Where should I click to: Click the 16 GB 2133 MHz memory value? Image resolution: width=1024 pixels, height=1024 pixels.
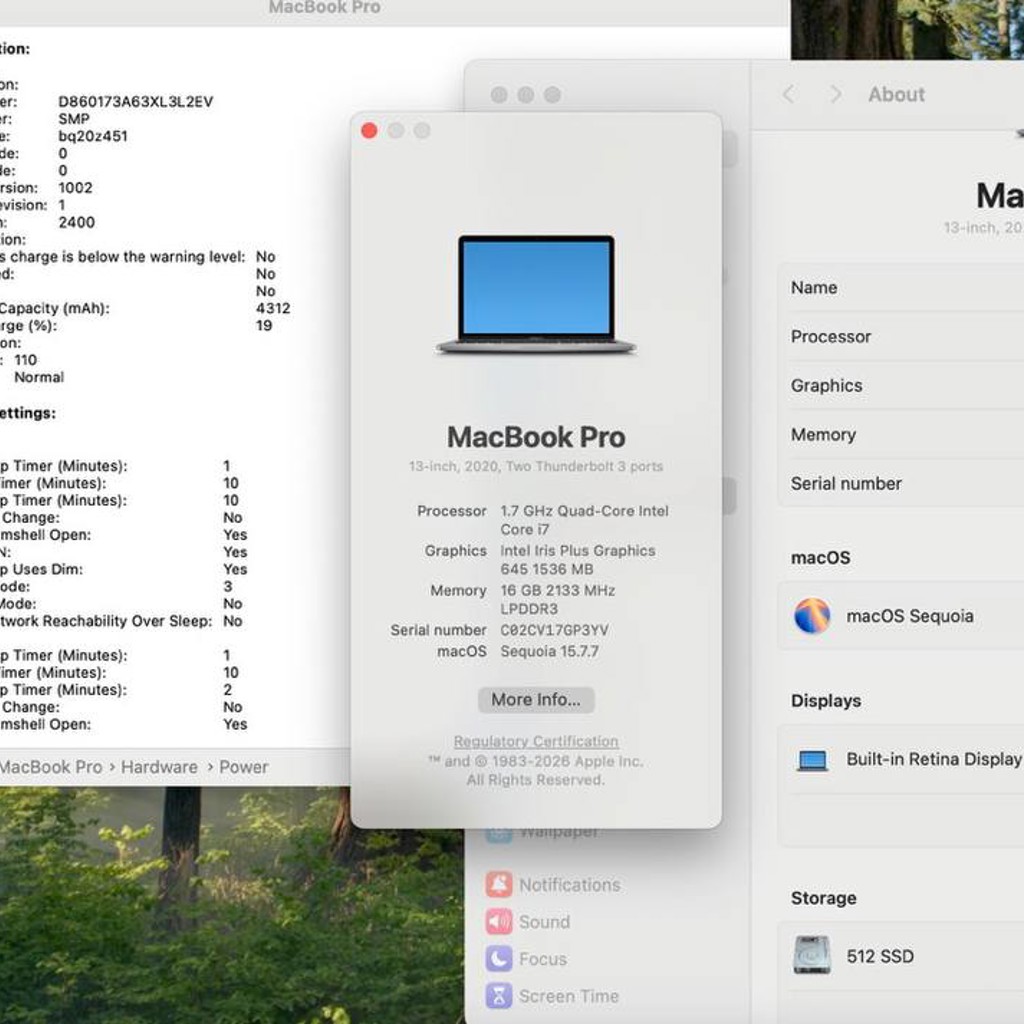[x=558, y=600]
